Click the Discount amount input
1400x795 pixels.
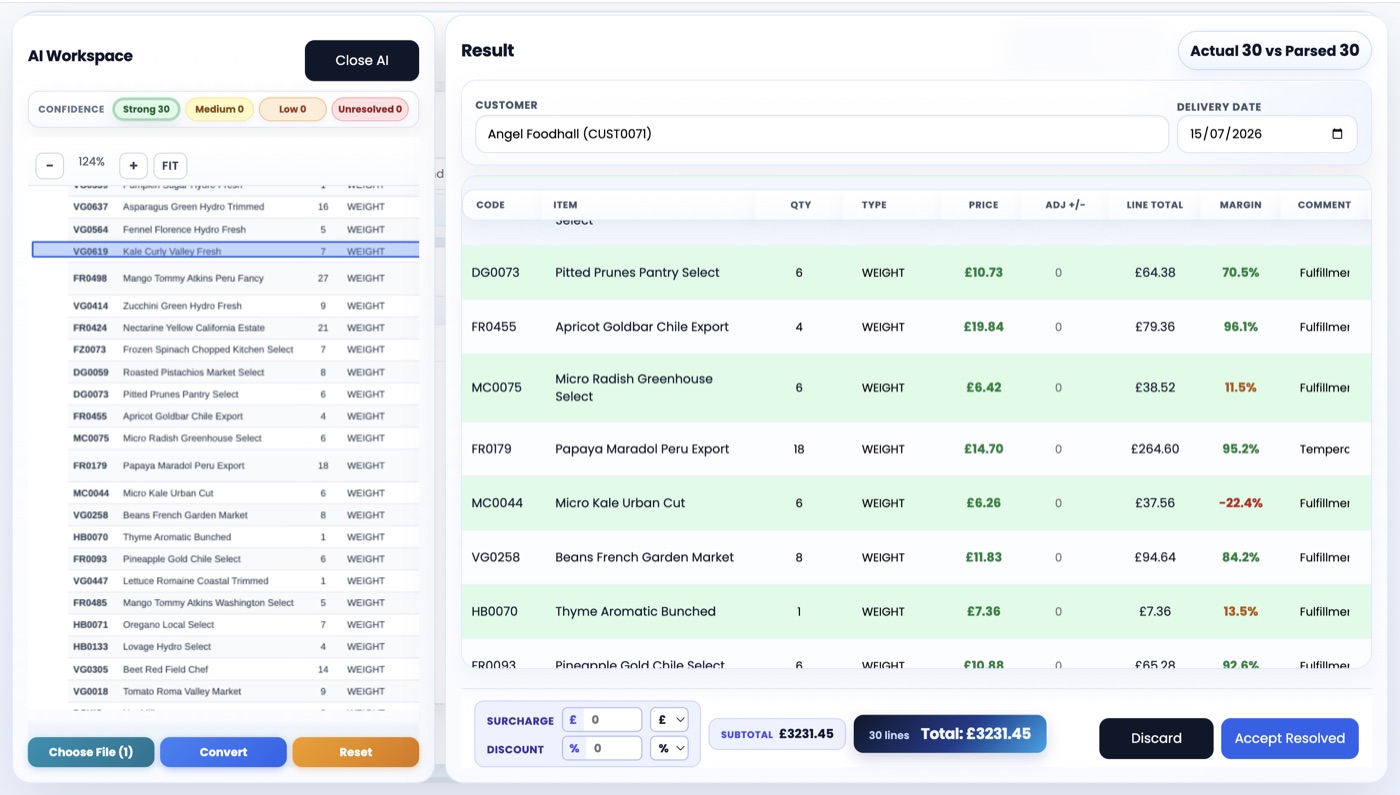pos(613,748)
